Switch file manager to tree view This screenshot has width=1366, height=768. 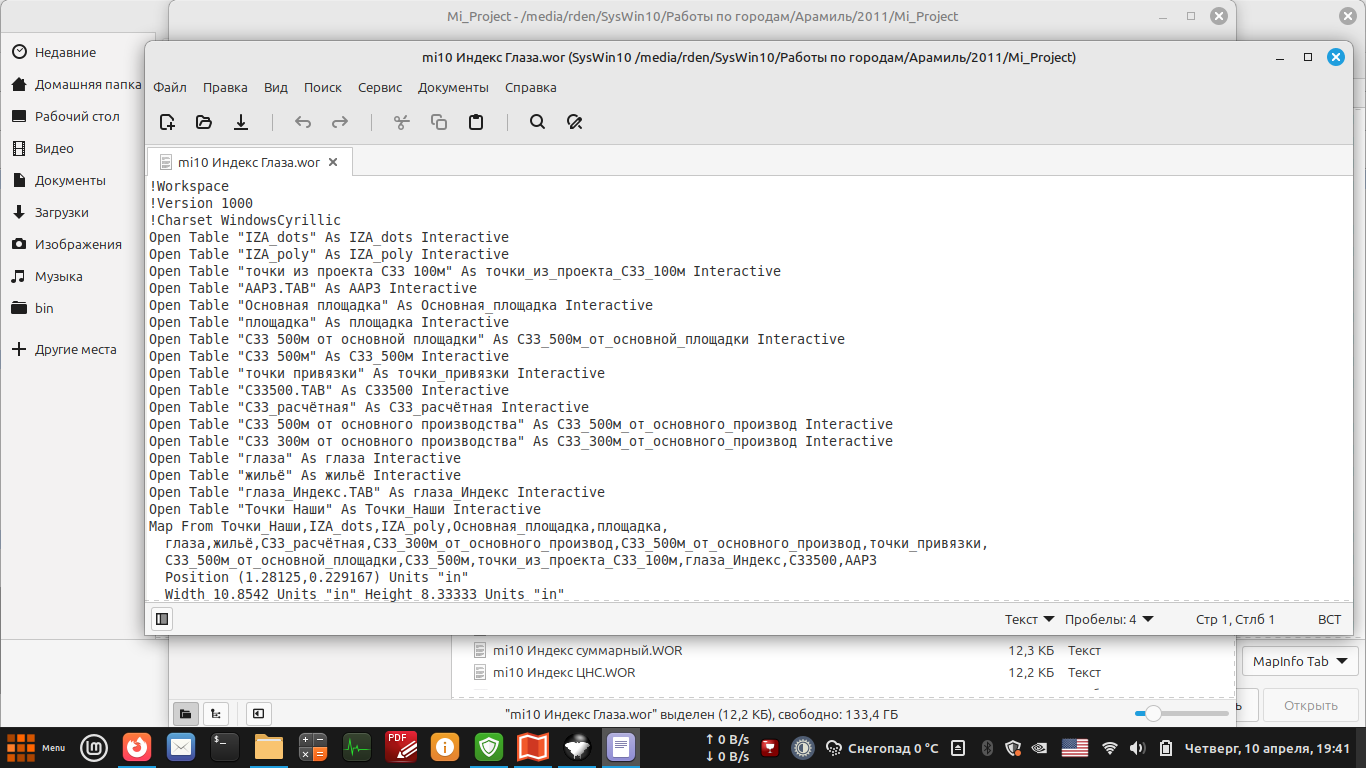(214, 713)
